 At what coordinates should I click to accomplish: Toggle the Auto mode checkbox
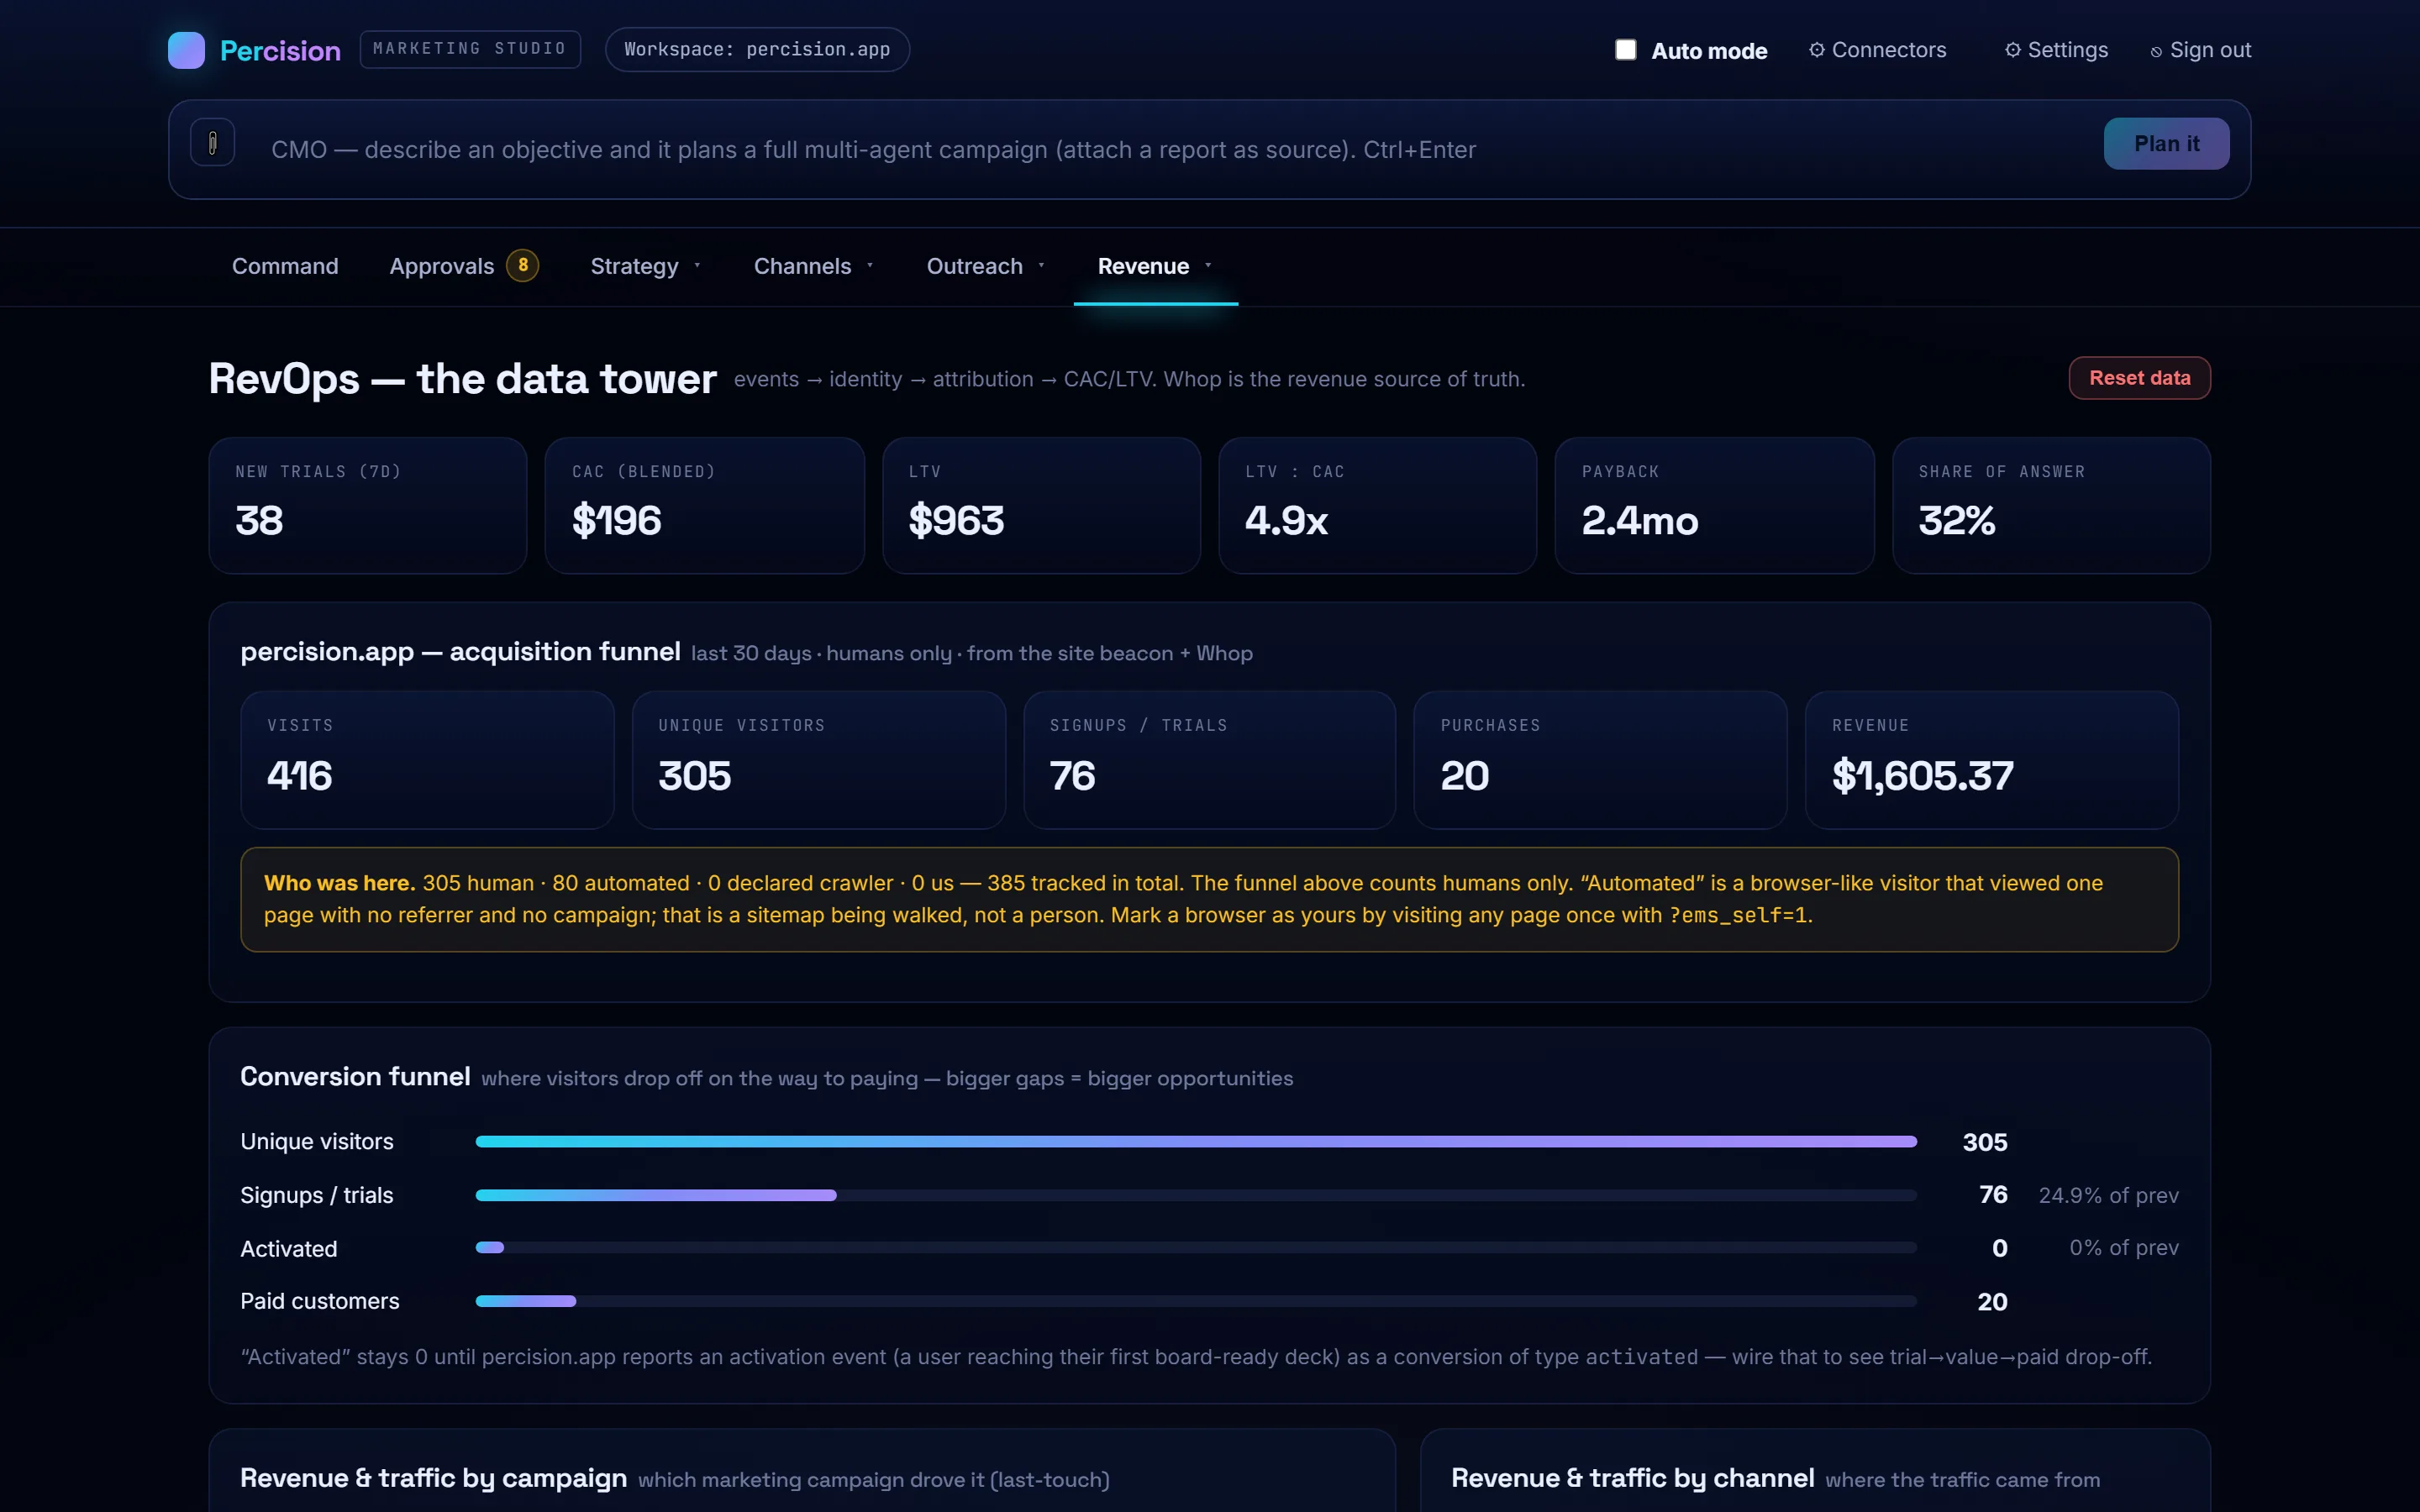coord(1626,50)
